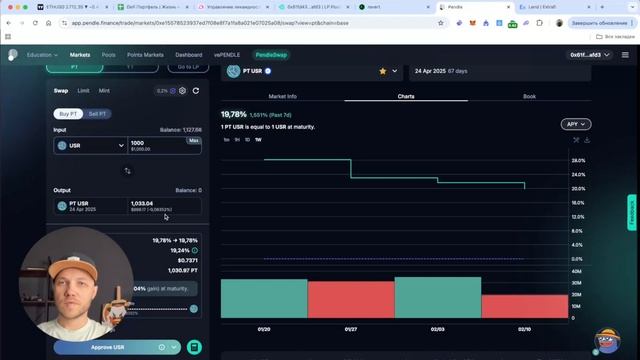
Task: Select the Buy PT toggle
Action: tap(68, 114)
